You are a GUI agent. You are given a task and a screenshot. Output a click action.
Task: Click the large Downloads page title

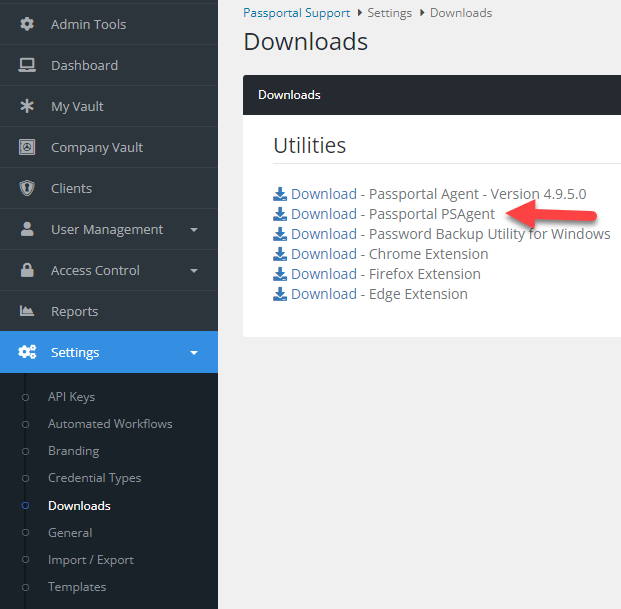pyautogui.click(x=305, y=42)
